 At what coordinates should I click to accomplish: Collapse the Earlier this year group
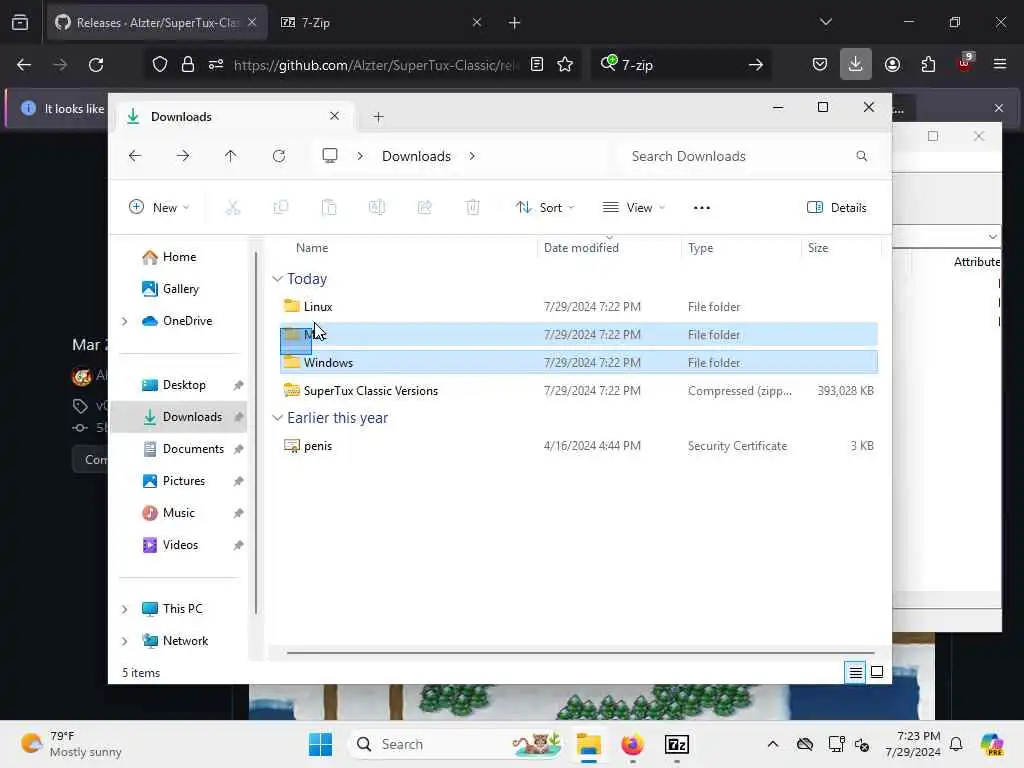tap(278, 418)
